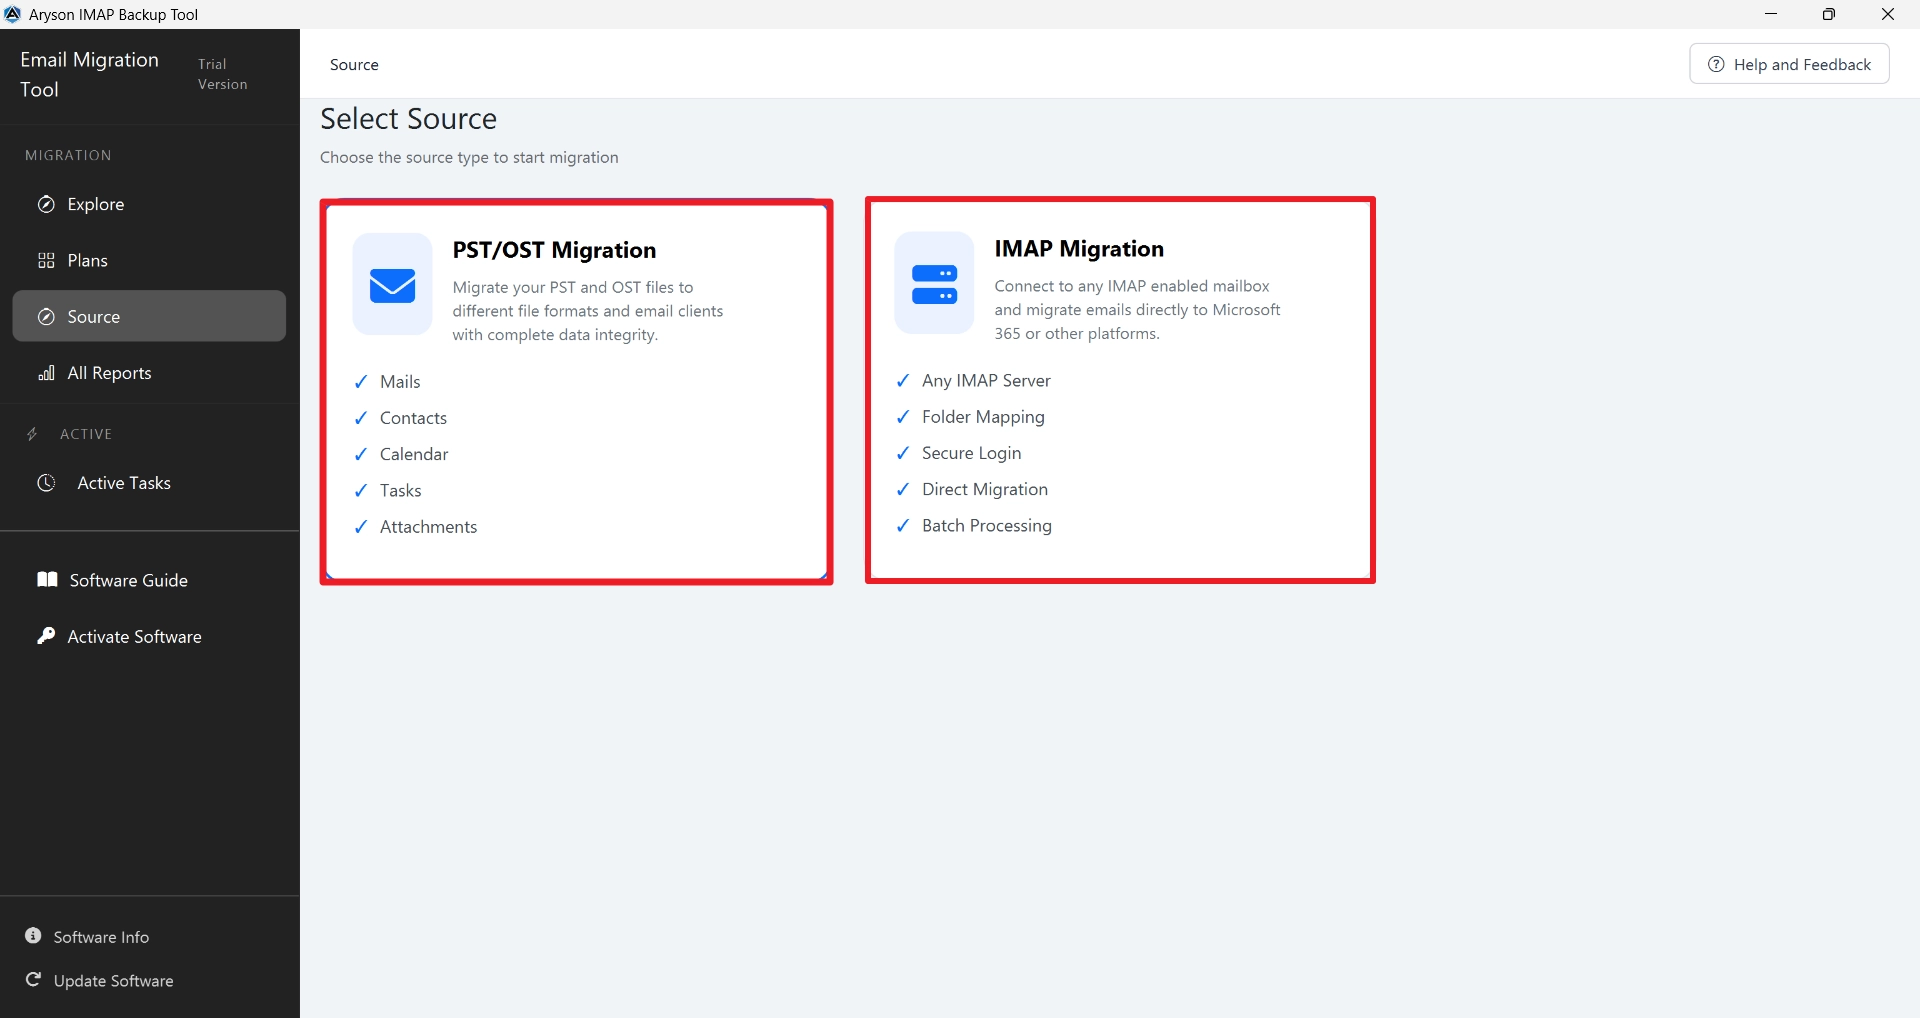Open the Source menu item in sidebar
Image resolution: width=1920 pixels, height=1018 pixels.
point(149,316)
